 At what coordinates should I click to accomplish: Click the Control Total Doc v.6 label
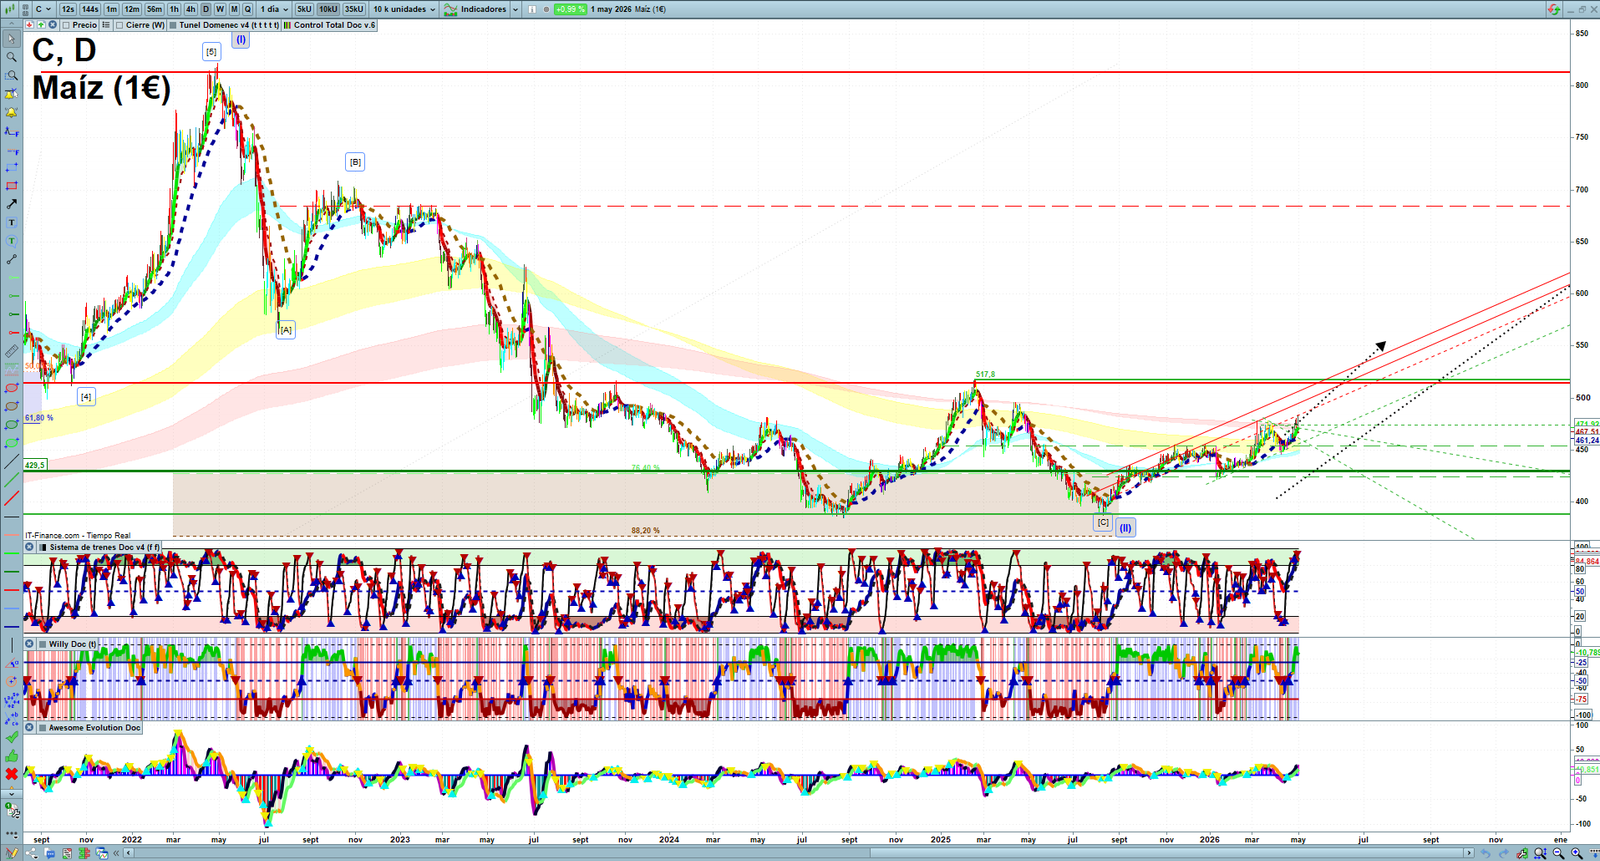[334, 25]
